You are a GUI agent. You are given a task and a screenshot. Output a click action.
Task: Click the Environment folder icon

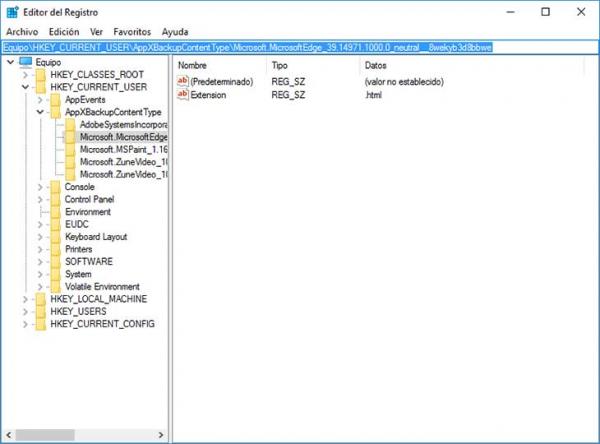point(55,212)
